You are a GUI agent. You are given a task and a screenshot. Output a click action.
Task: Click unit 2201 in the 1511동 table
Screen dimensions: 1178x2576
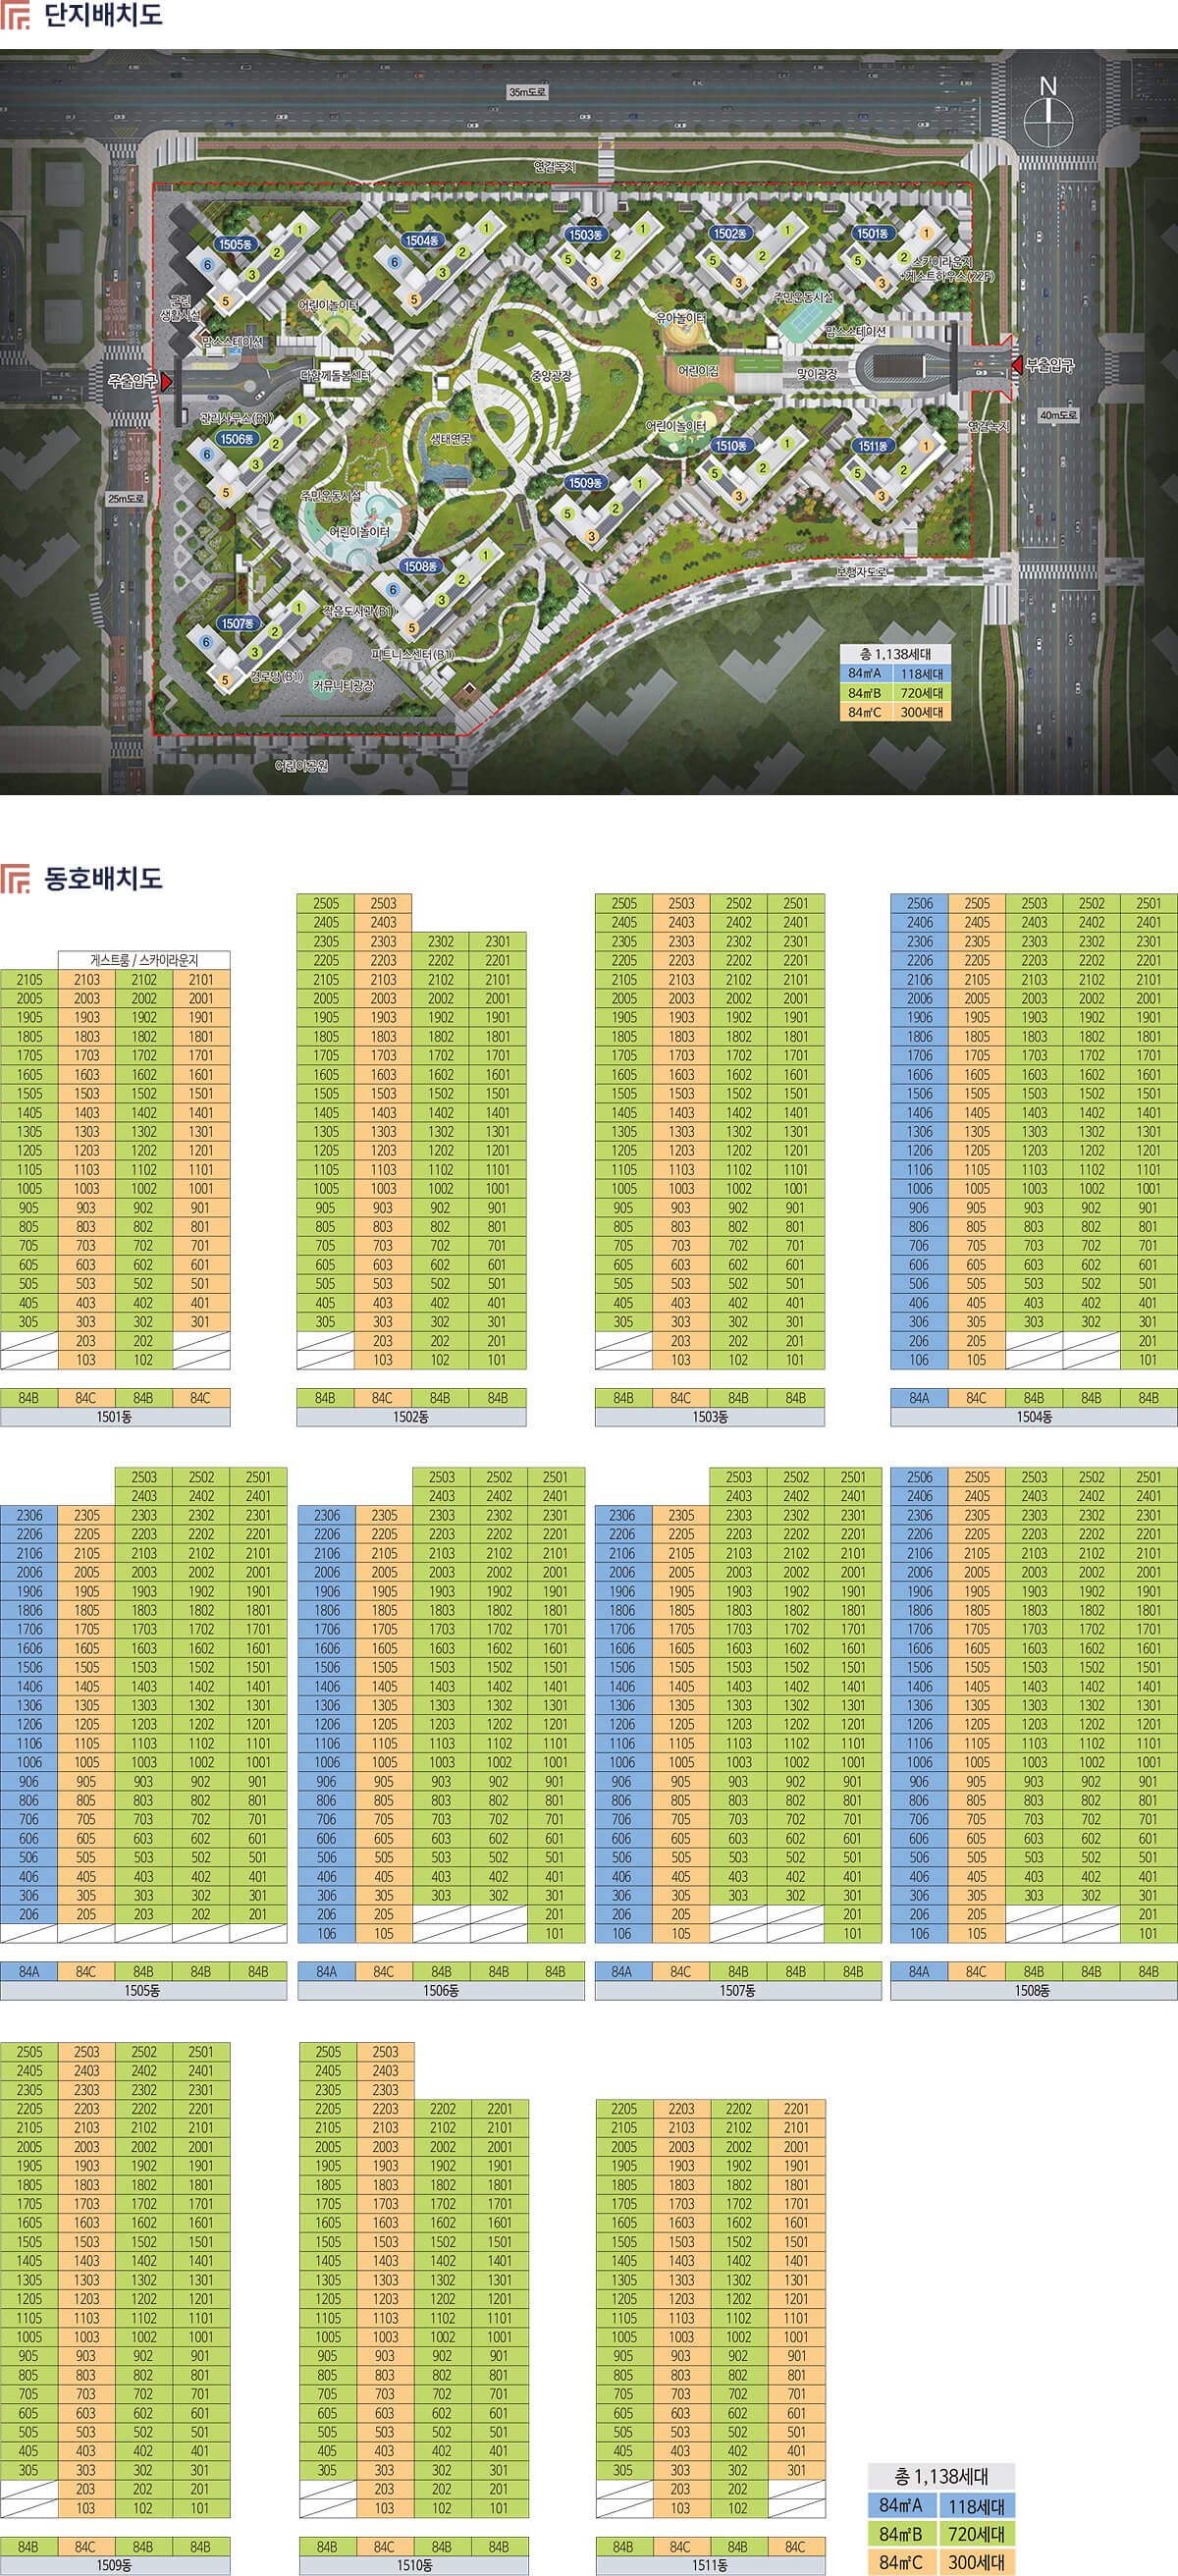coord(797,2109)
